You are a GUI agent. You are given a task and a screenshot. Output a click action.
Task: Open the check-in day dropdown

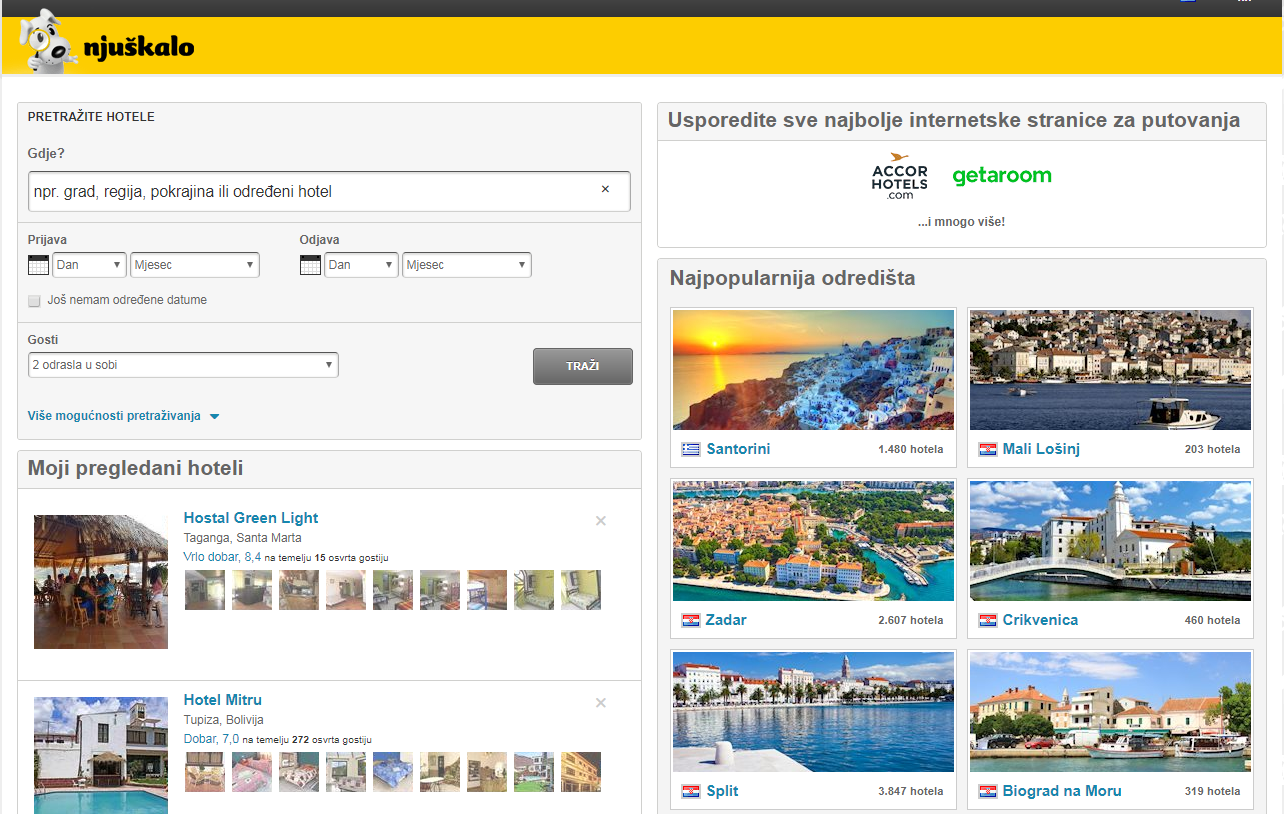(89, 265)
